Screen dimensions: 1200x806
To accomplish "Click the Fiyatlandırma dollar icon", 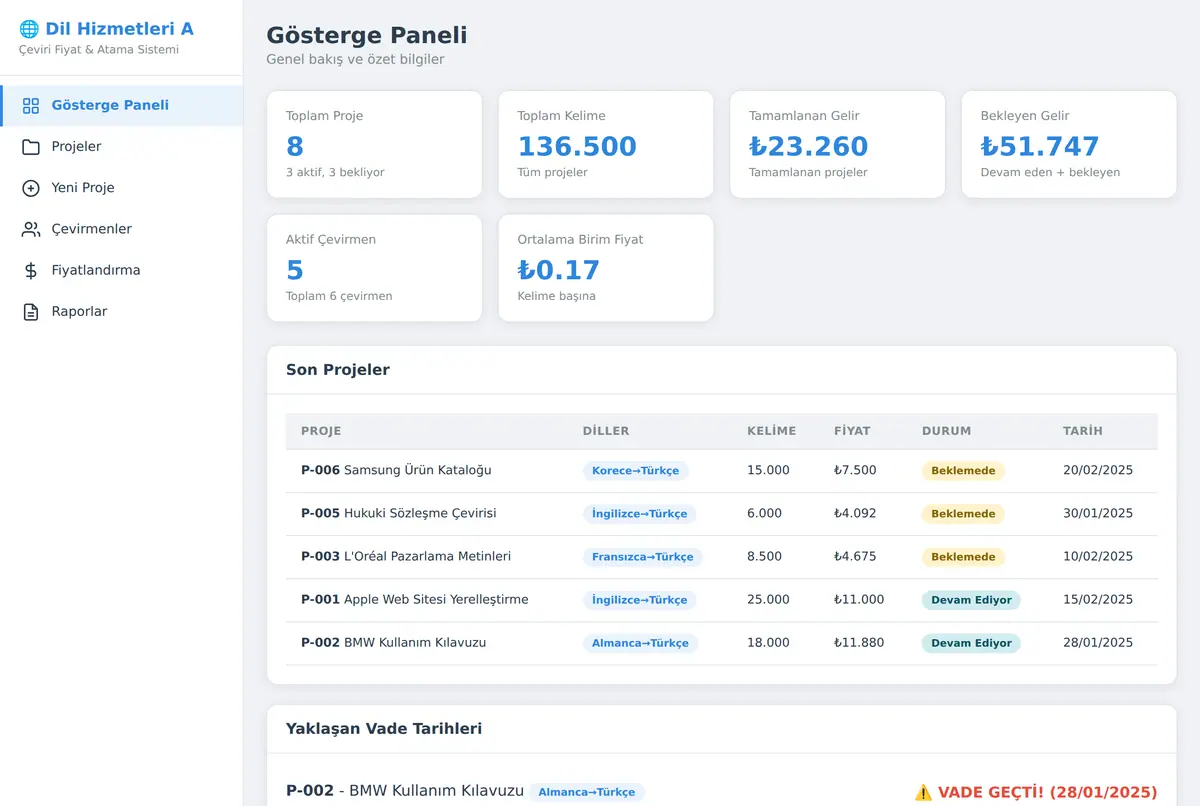I will coord(31,270).
